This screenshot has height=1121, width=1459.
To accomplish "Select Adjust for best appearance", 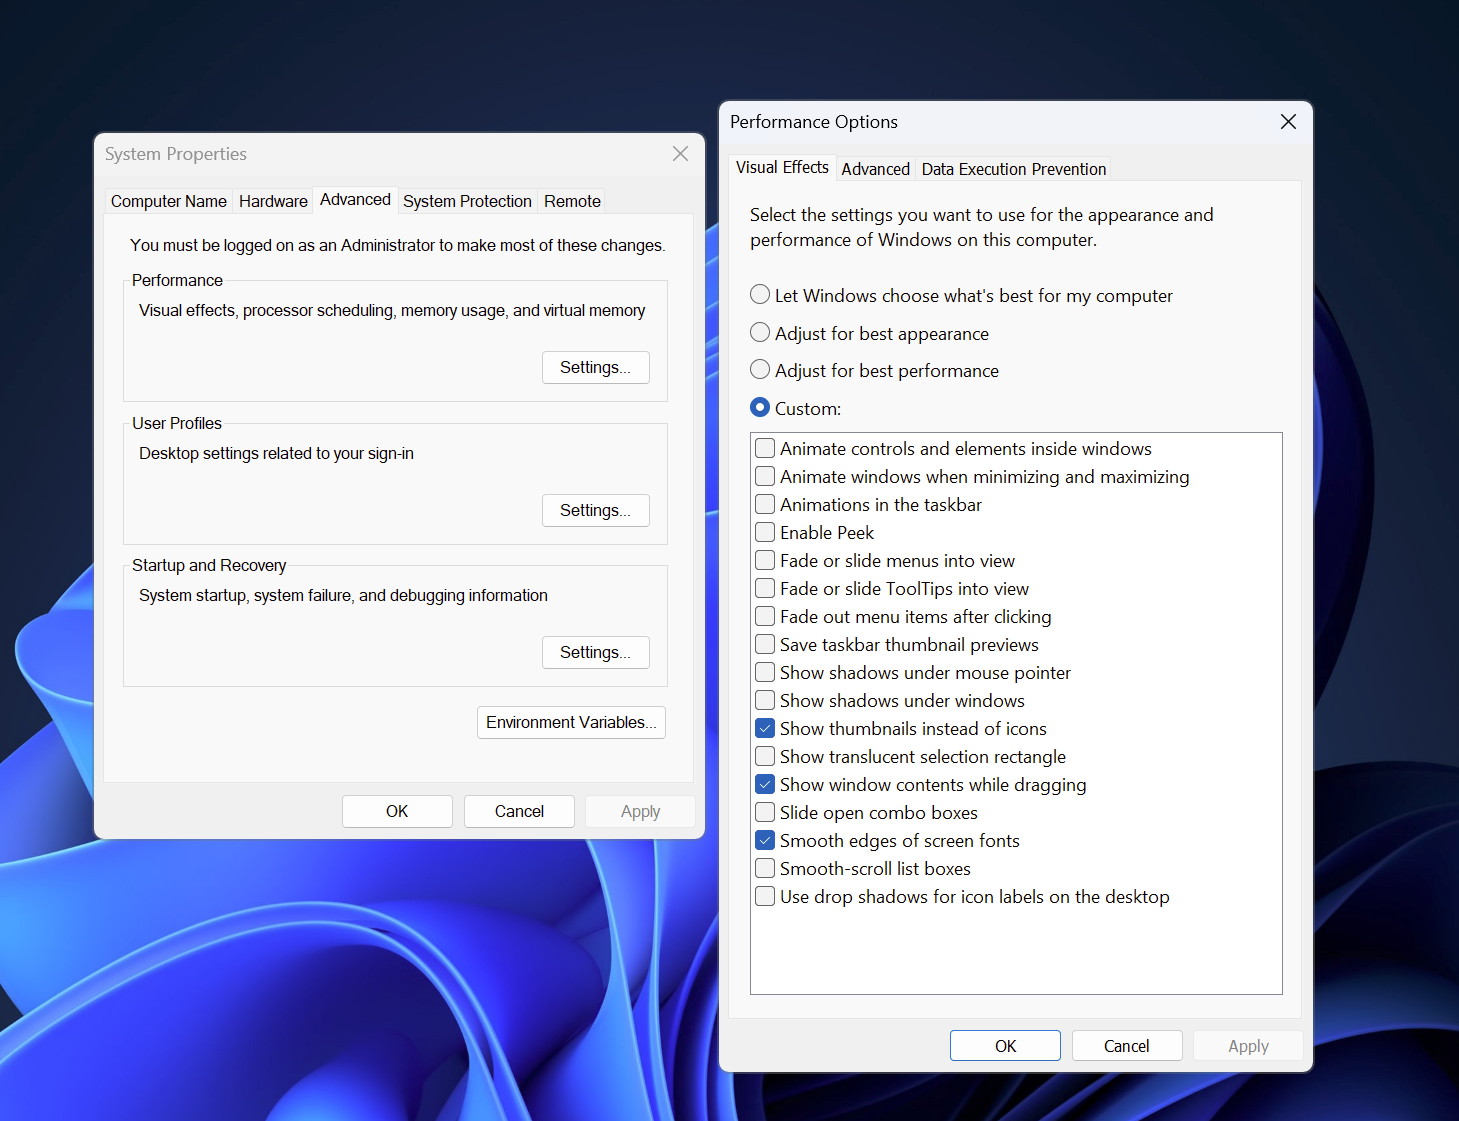I will (x=760, y=333).
